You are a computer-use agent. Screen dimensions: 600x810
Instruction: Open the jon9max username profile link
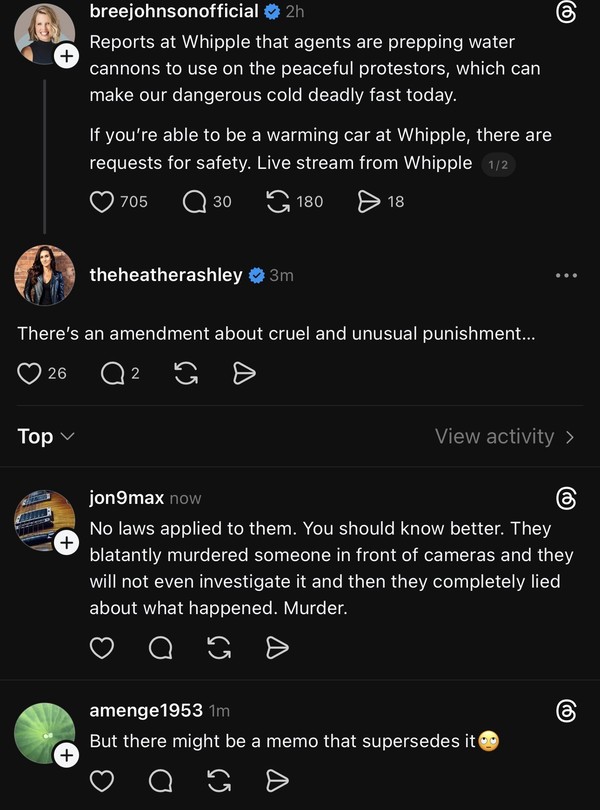pyautogui.click(x=126, y=498)
